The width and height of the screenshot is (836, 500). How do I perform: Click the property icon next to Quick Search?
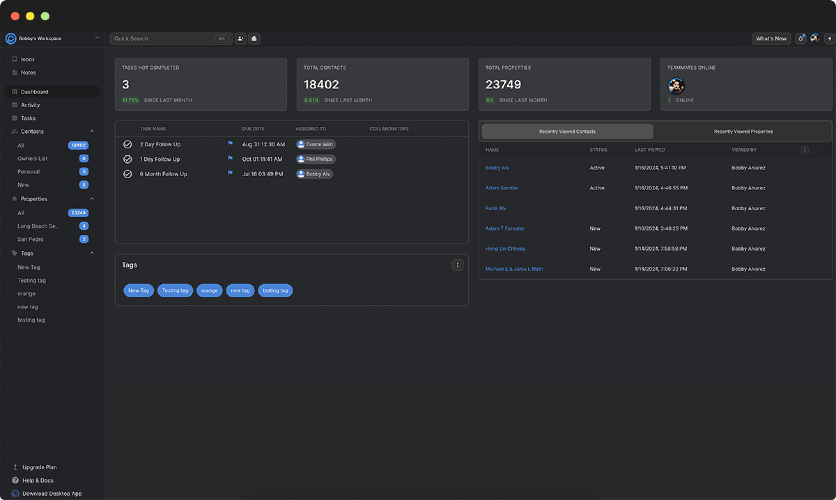(x=254, y=39)
